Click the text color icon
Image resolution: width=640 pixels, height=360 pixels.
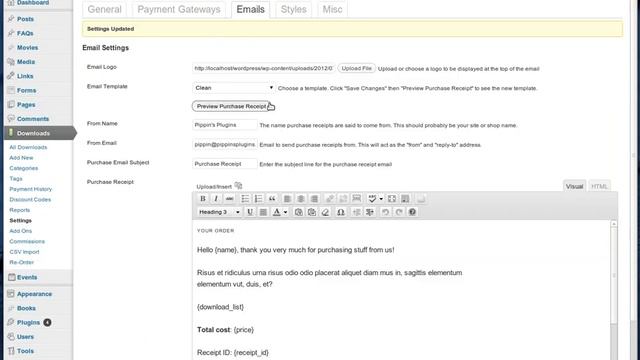(277, 212)
